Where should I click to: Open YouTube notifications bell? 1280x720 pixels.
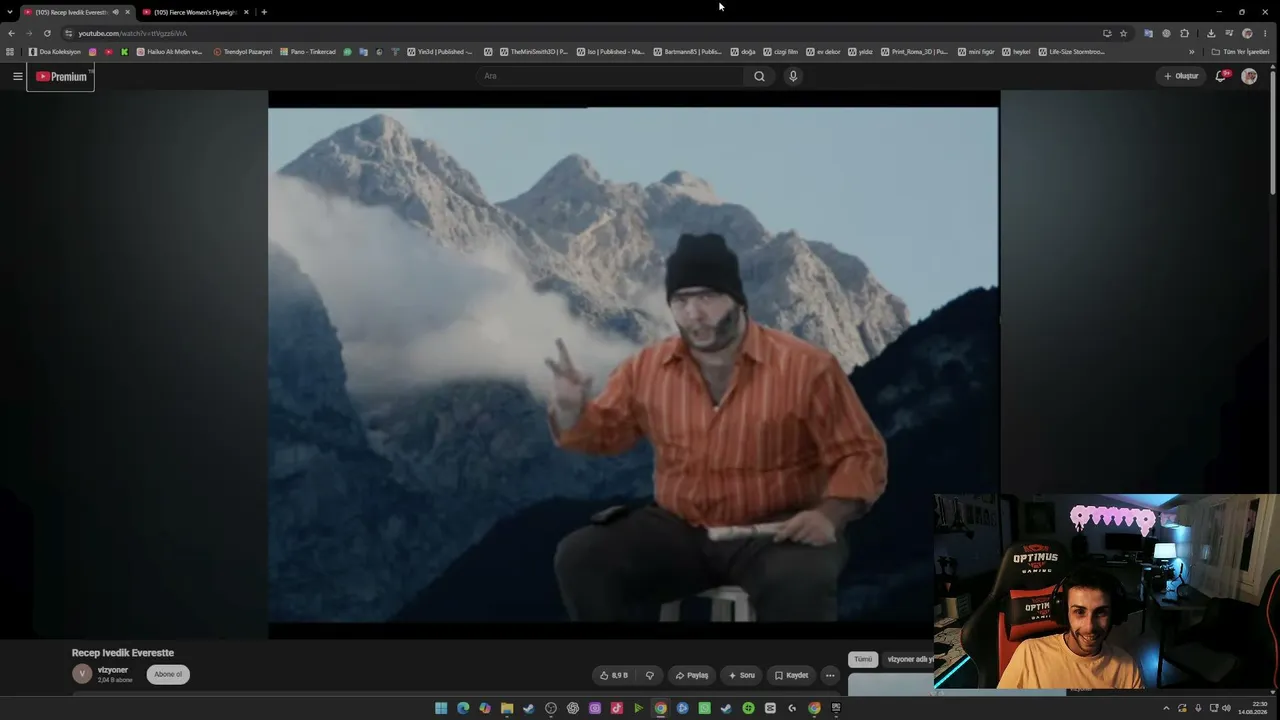pyautogui.click(x=1220, y=76)
